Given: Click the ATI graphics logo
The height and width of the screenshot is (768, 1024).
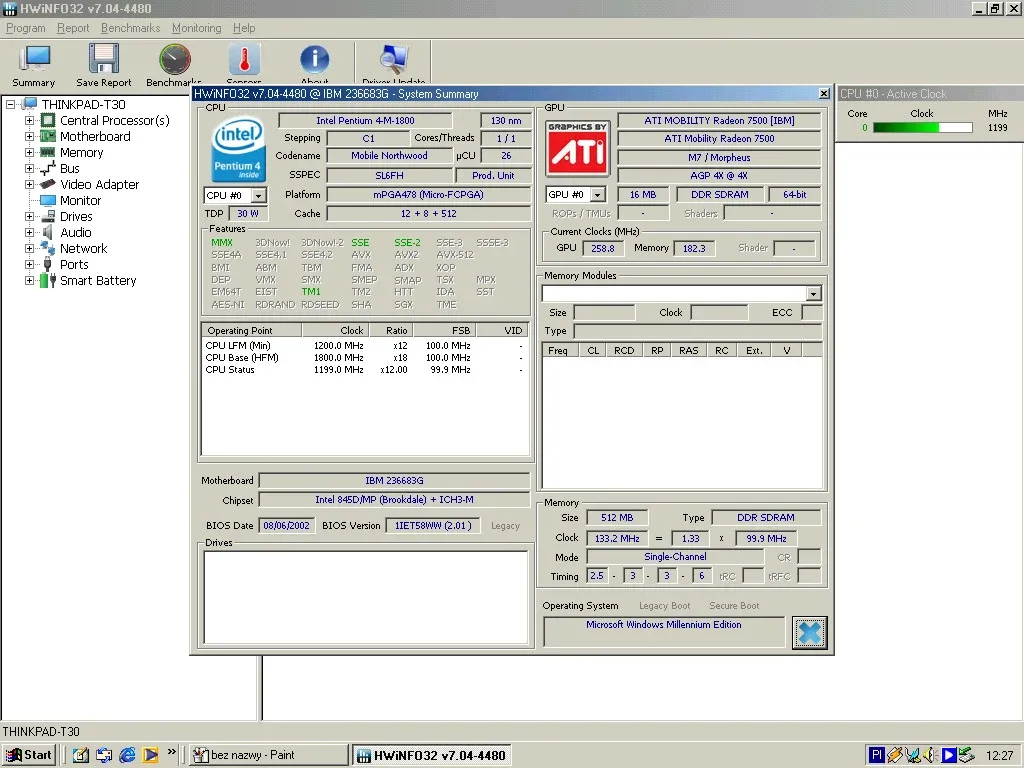Looking at the screenshot, I should click(577, 148).
